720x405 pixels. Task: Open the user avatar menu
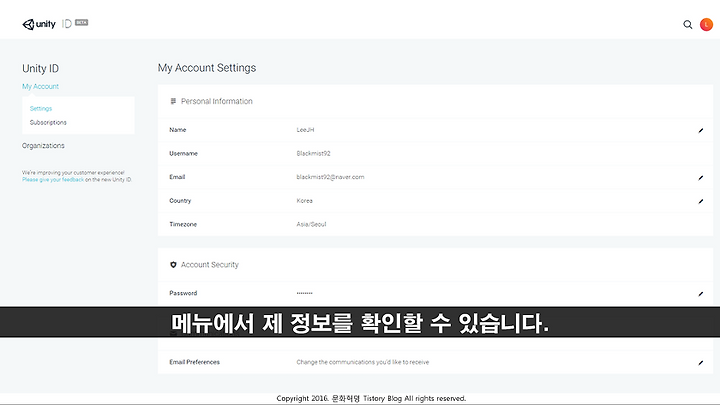click(706, 24)
